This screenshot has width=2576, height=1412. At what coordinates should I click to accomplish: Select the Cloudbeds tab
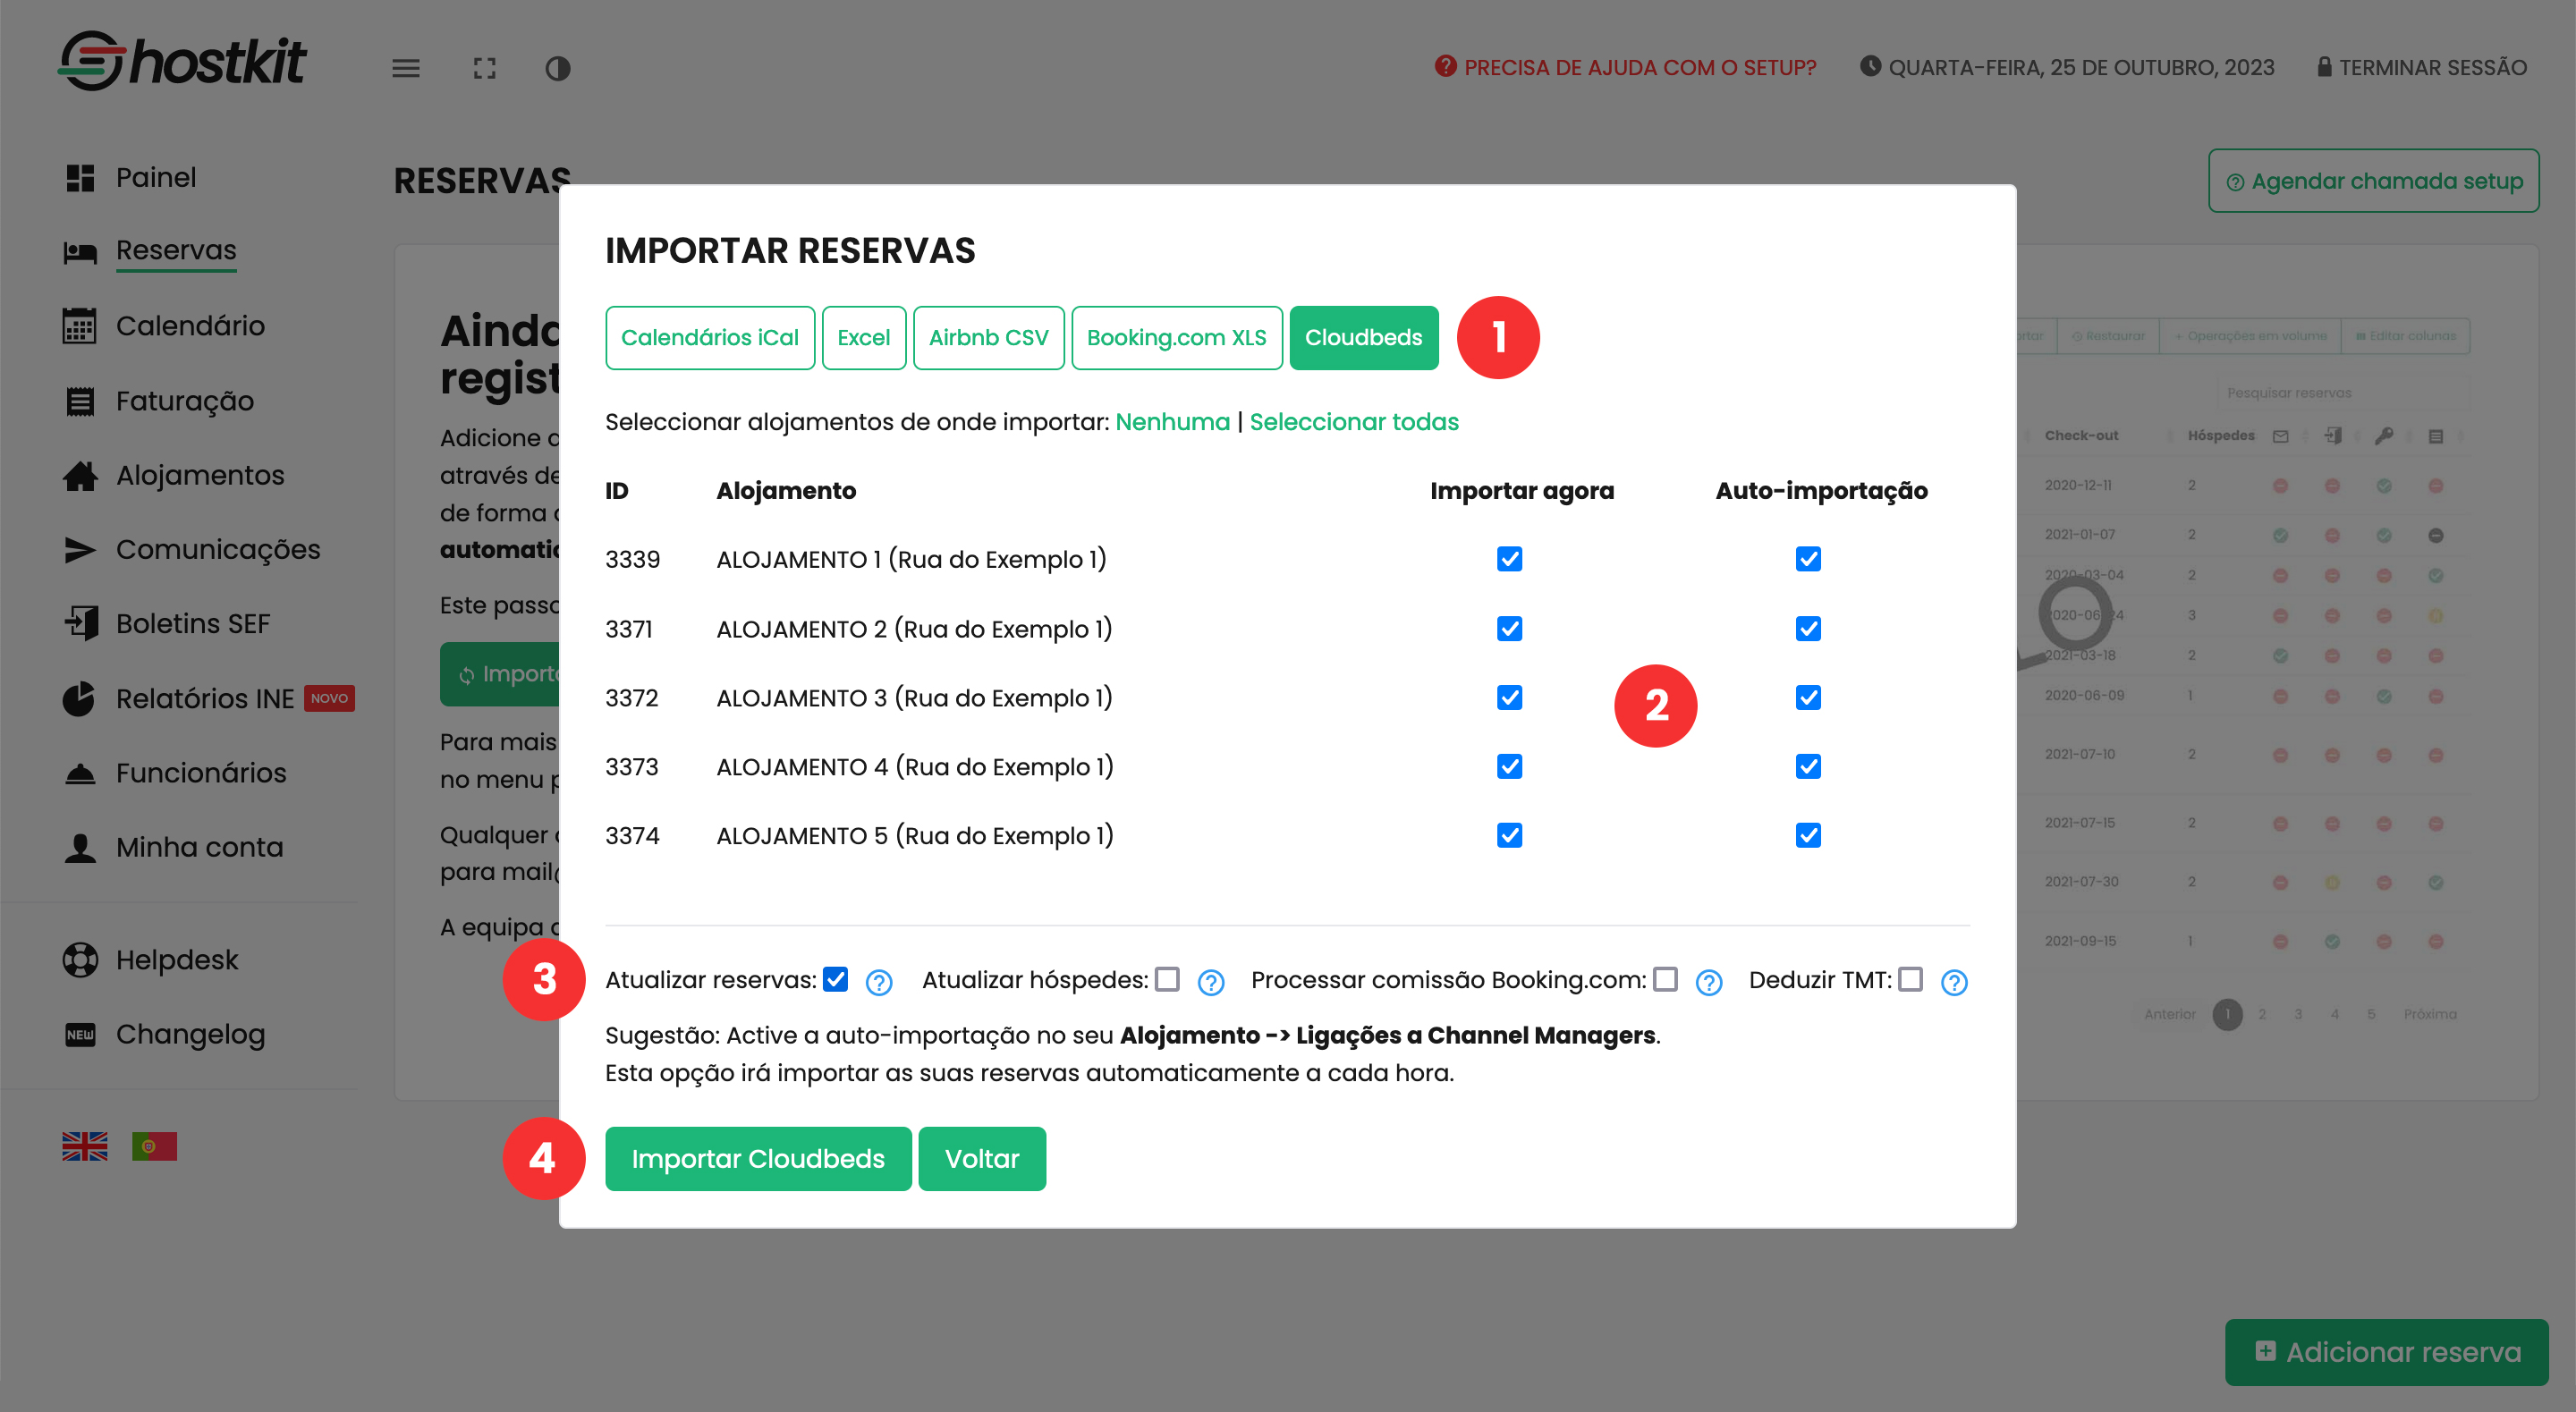[x=1364, y=338]
